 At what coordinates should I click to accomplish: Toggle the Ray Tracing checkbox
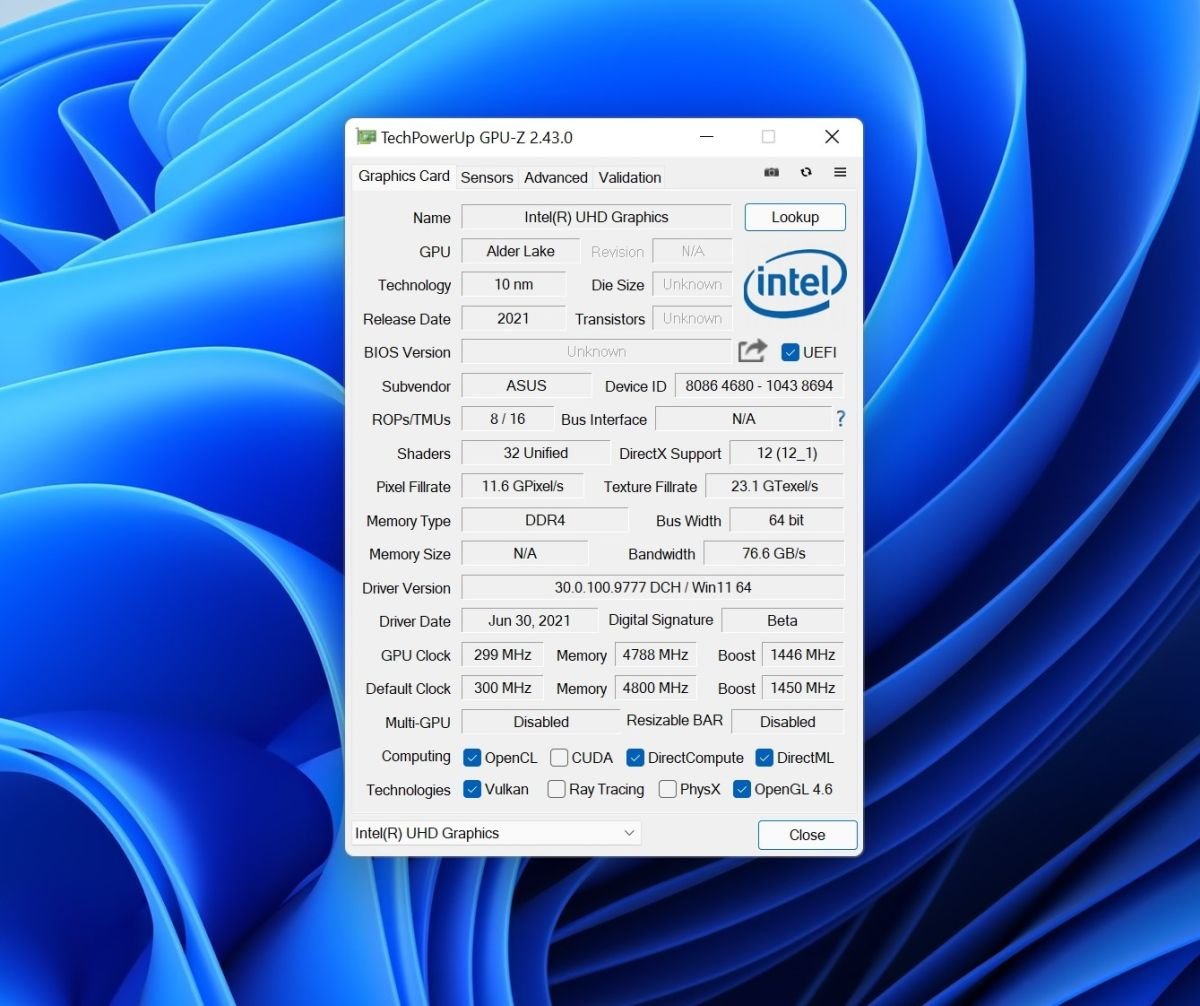click(556, 789)
